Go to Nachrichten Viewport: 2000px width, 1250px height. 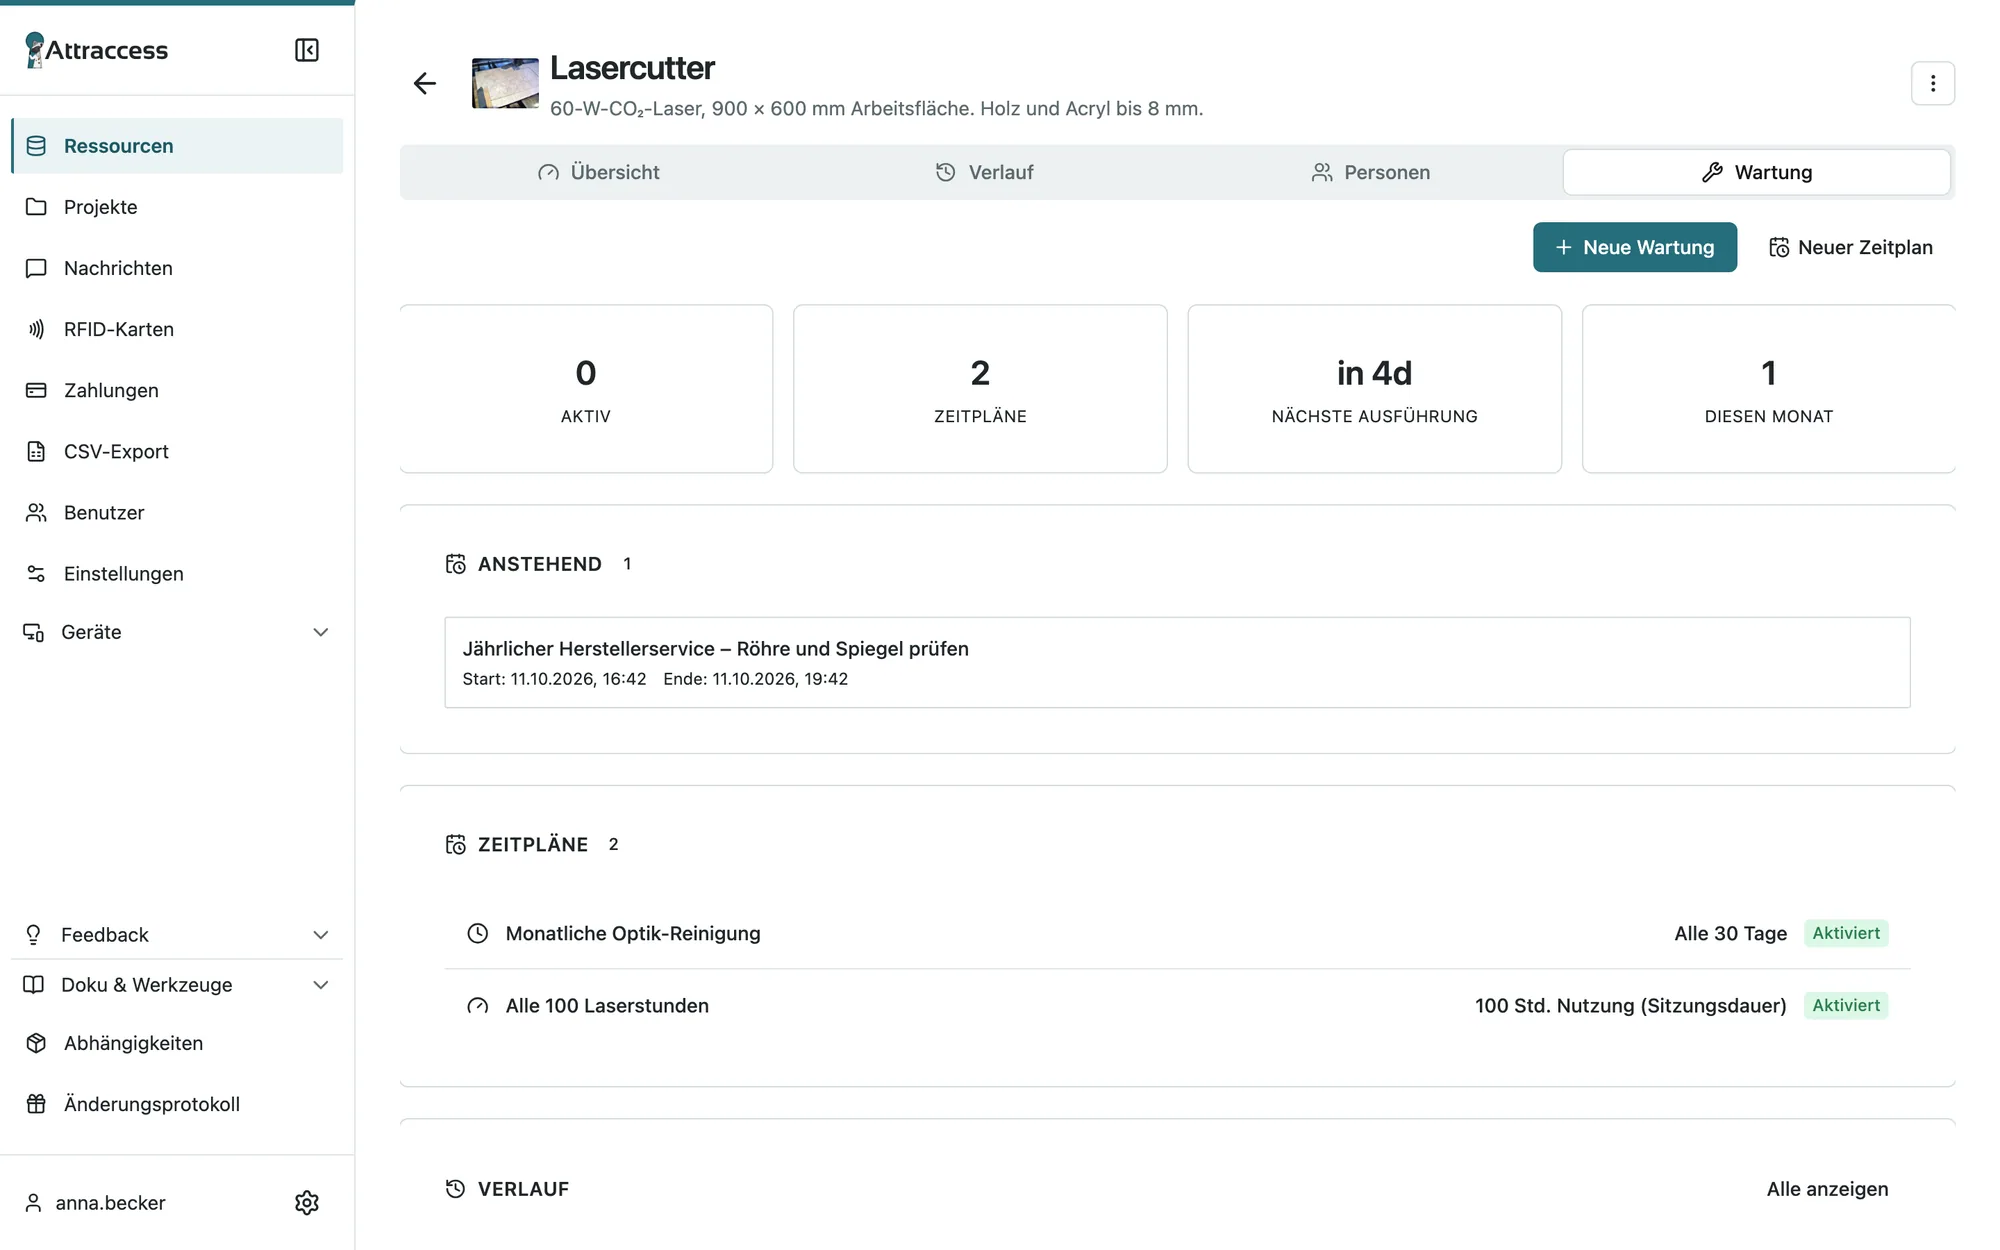(x=177, y=268)
